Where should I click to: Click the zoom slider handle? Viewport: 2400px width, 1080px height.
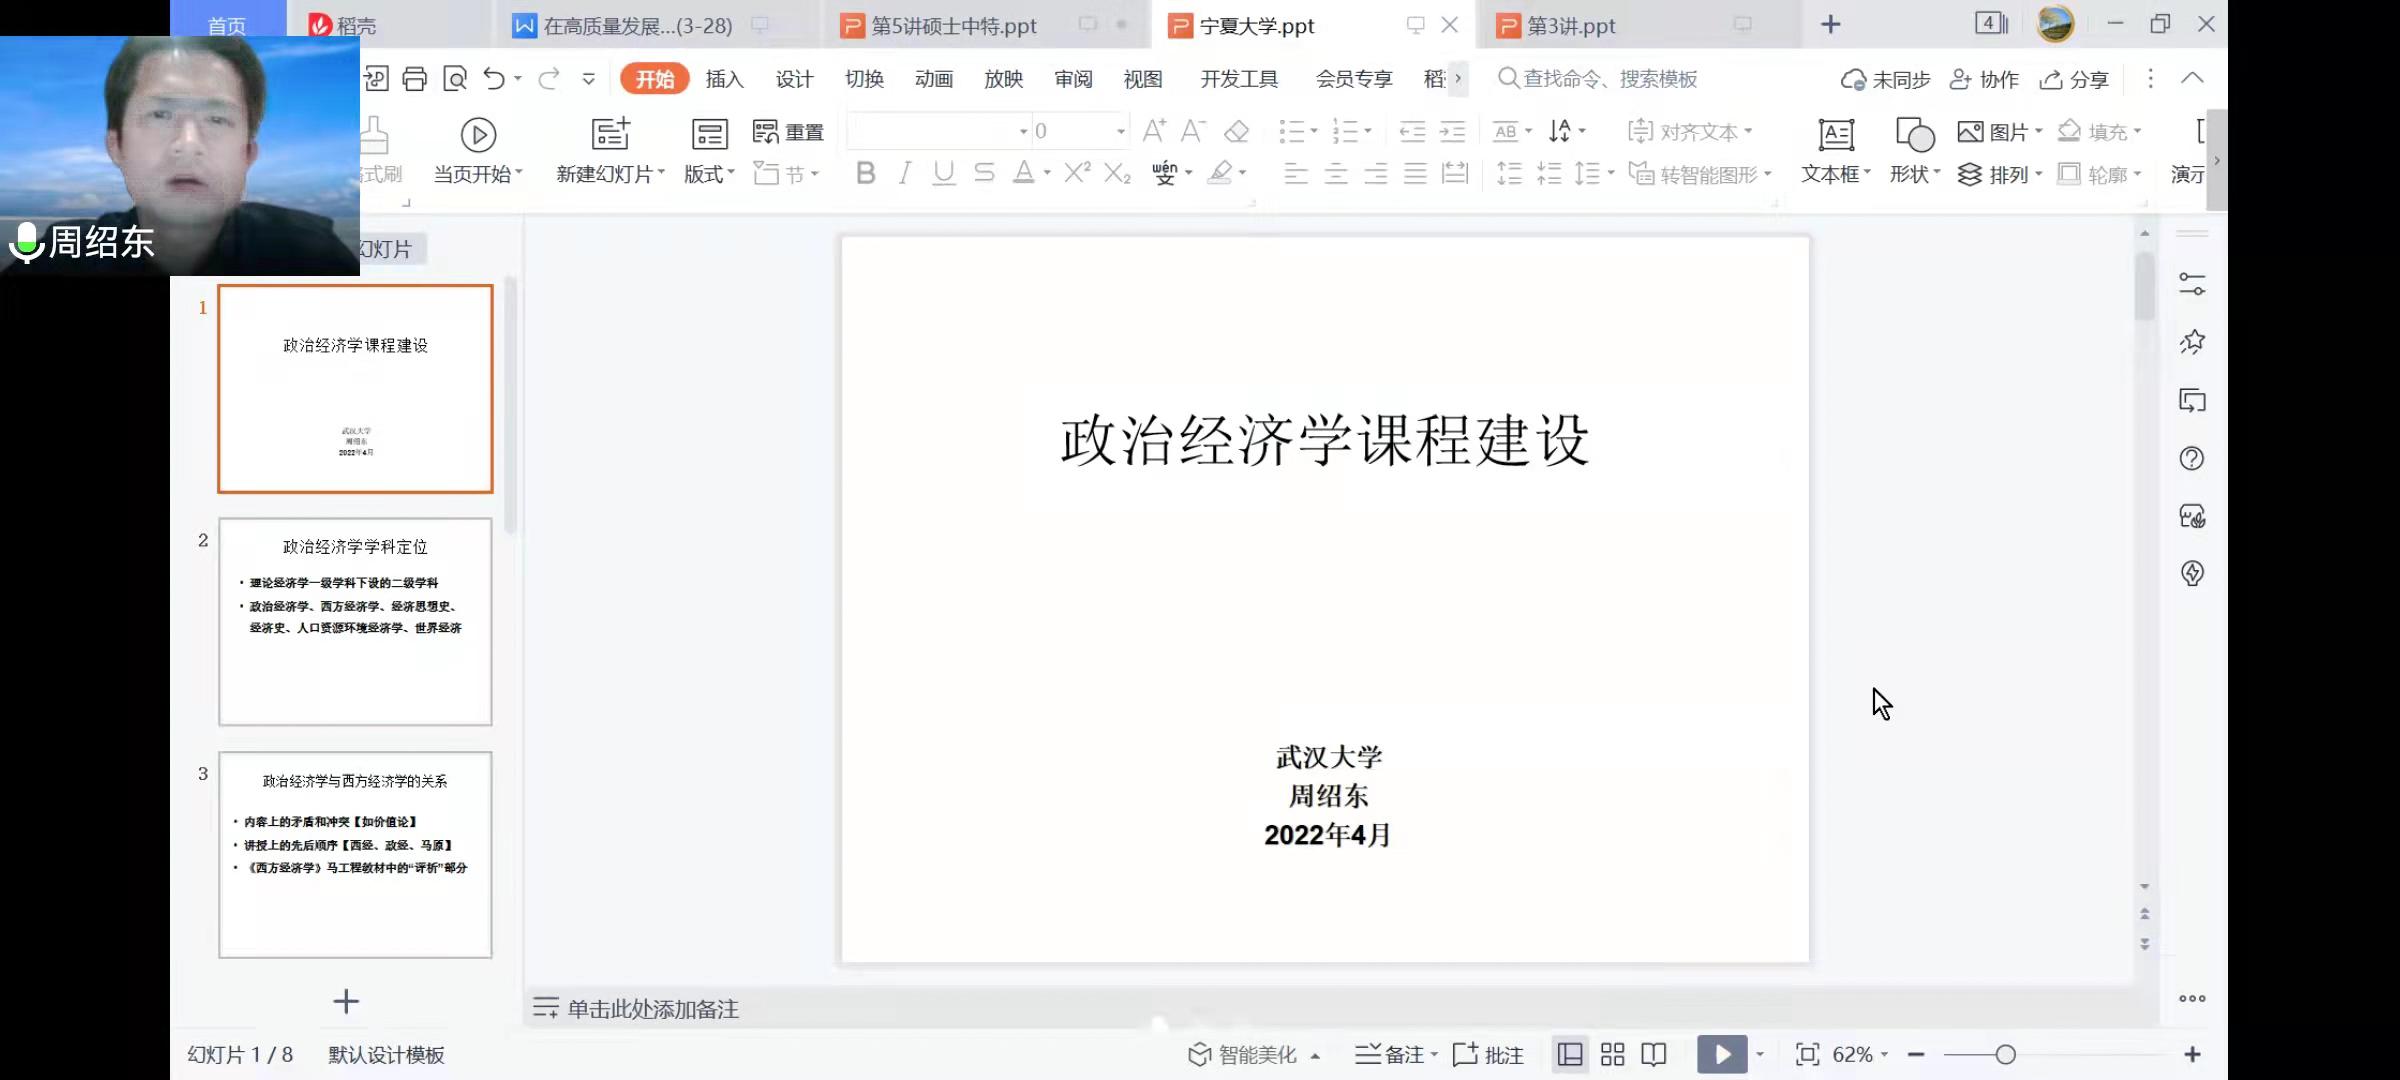point(2005,1054)
